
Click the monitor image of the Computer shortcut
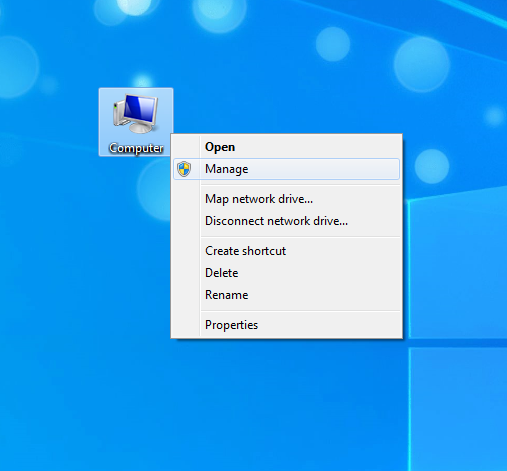tap(136, 113)
